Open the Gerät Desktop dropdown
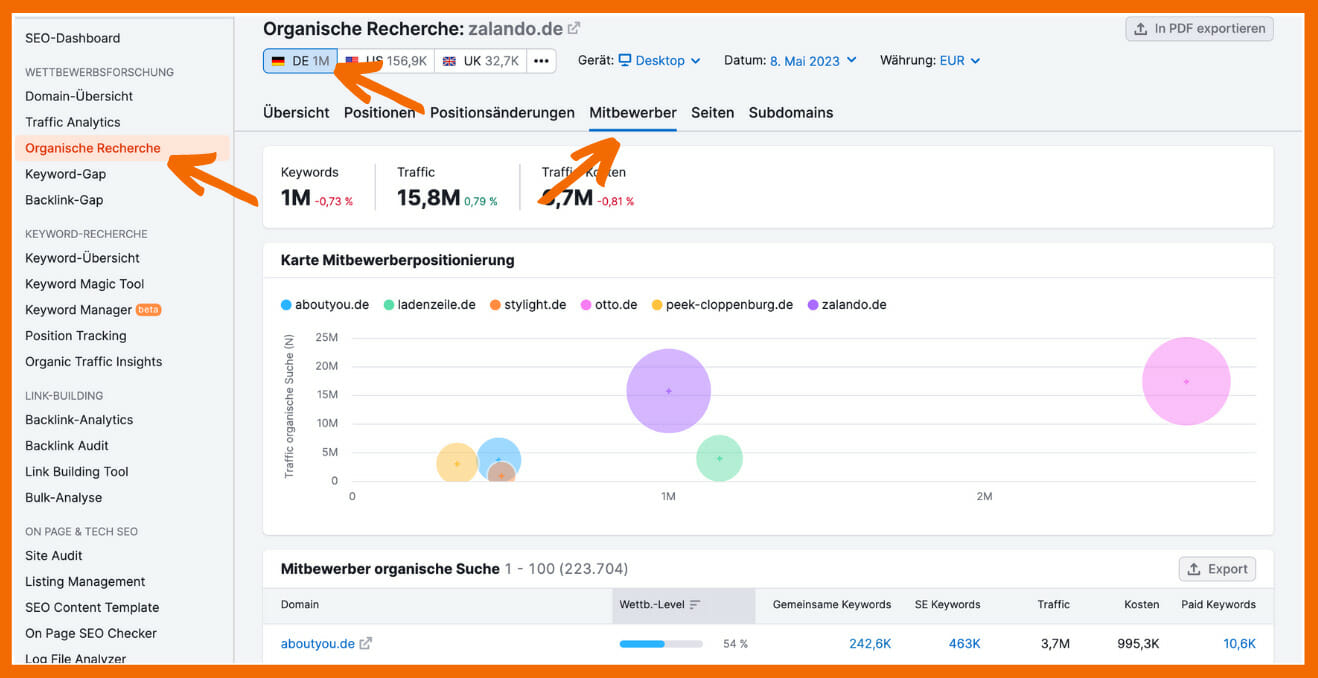Screen dimensions: 1318x678 click(659, 61)
